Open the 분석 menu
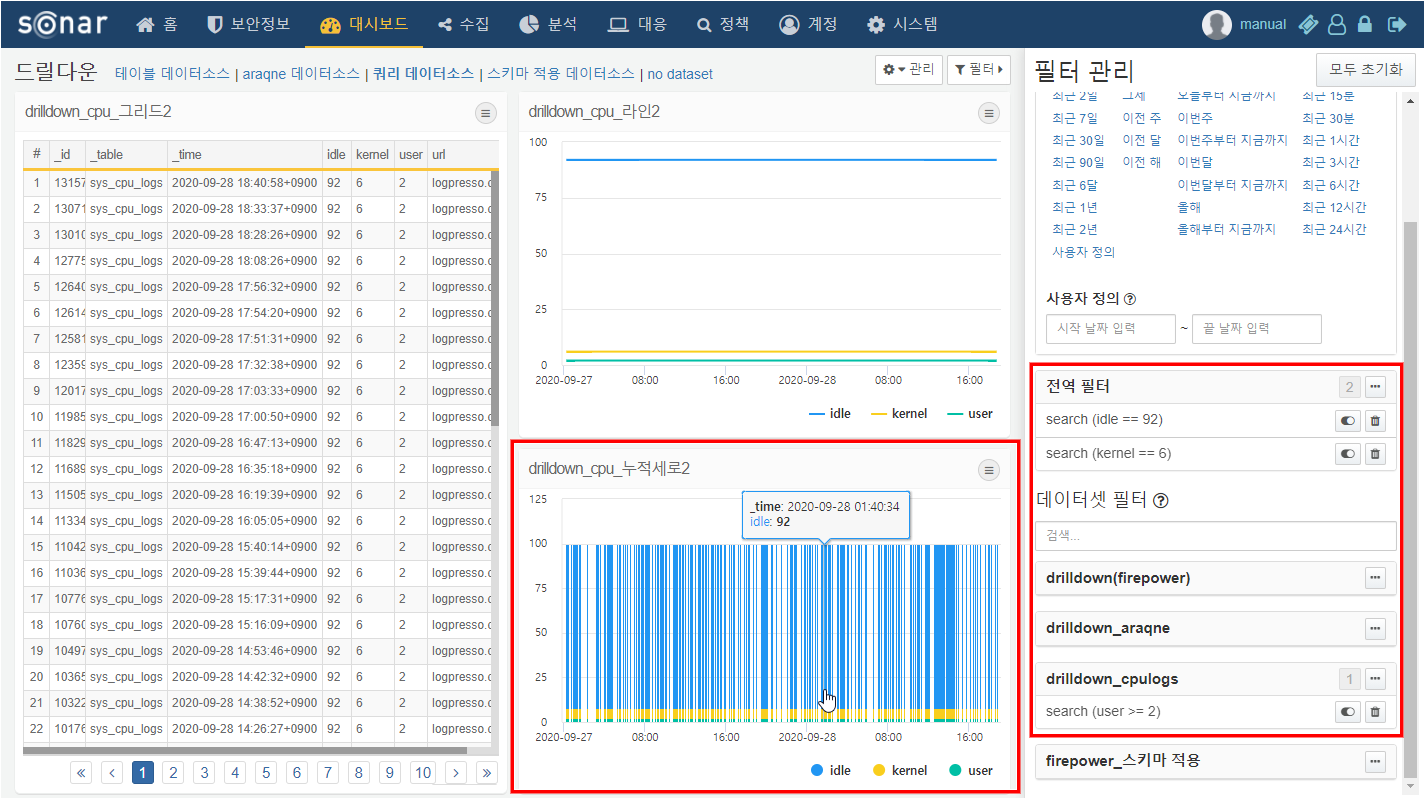1425x799 pixels. [548, 24]
